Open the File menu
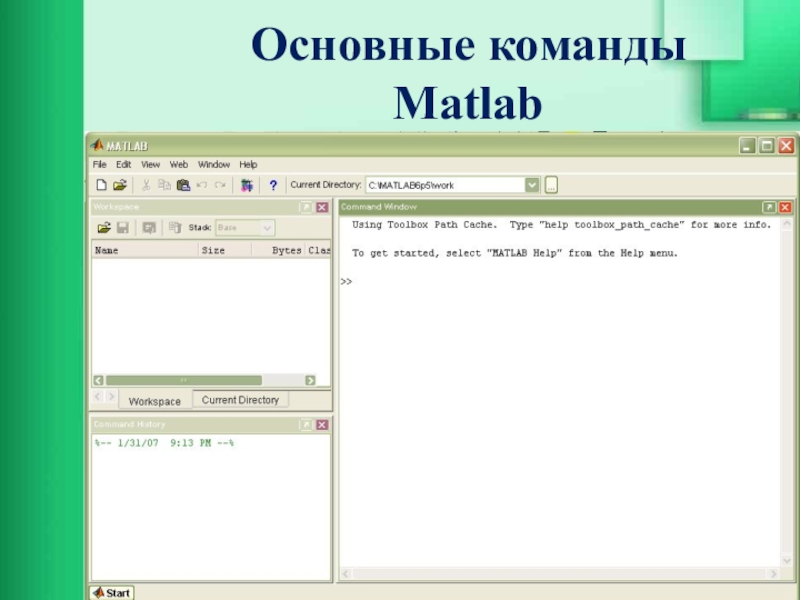Screen dimensions: 800x600 (99, 164)
